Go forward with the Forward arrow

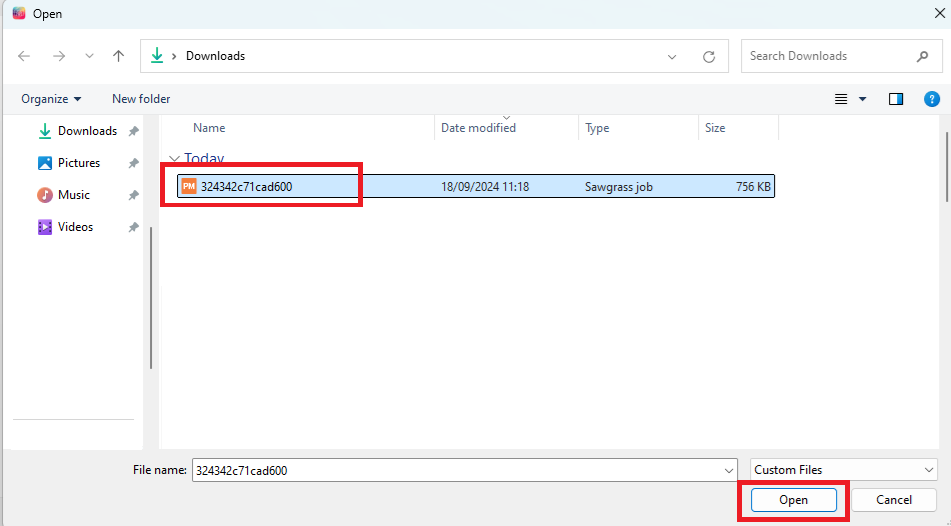coord(59,56)
